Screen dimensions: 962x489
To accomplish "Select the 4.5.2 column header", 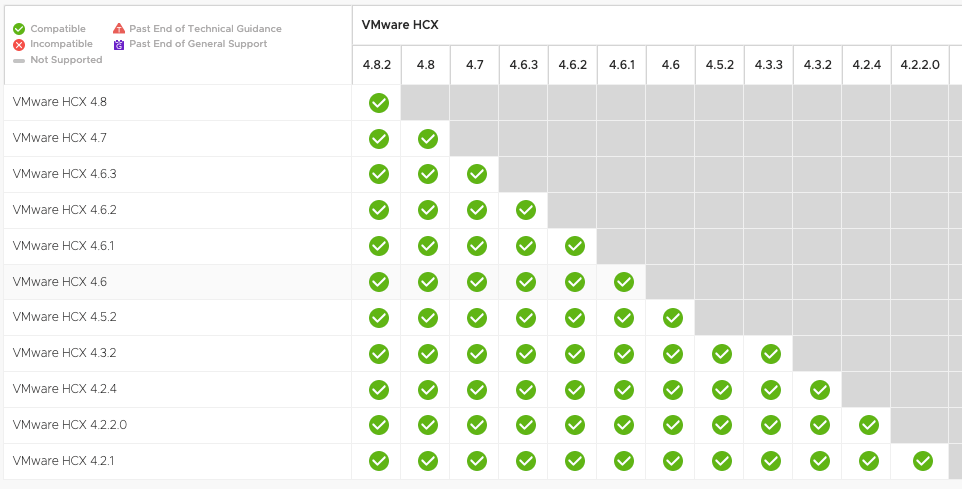I will click(x=720, y=65).
